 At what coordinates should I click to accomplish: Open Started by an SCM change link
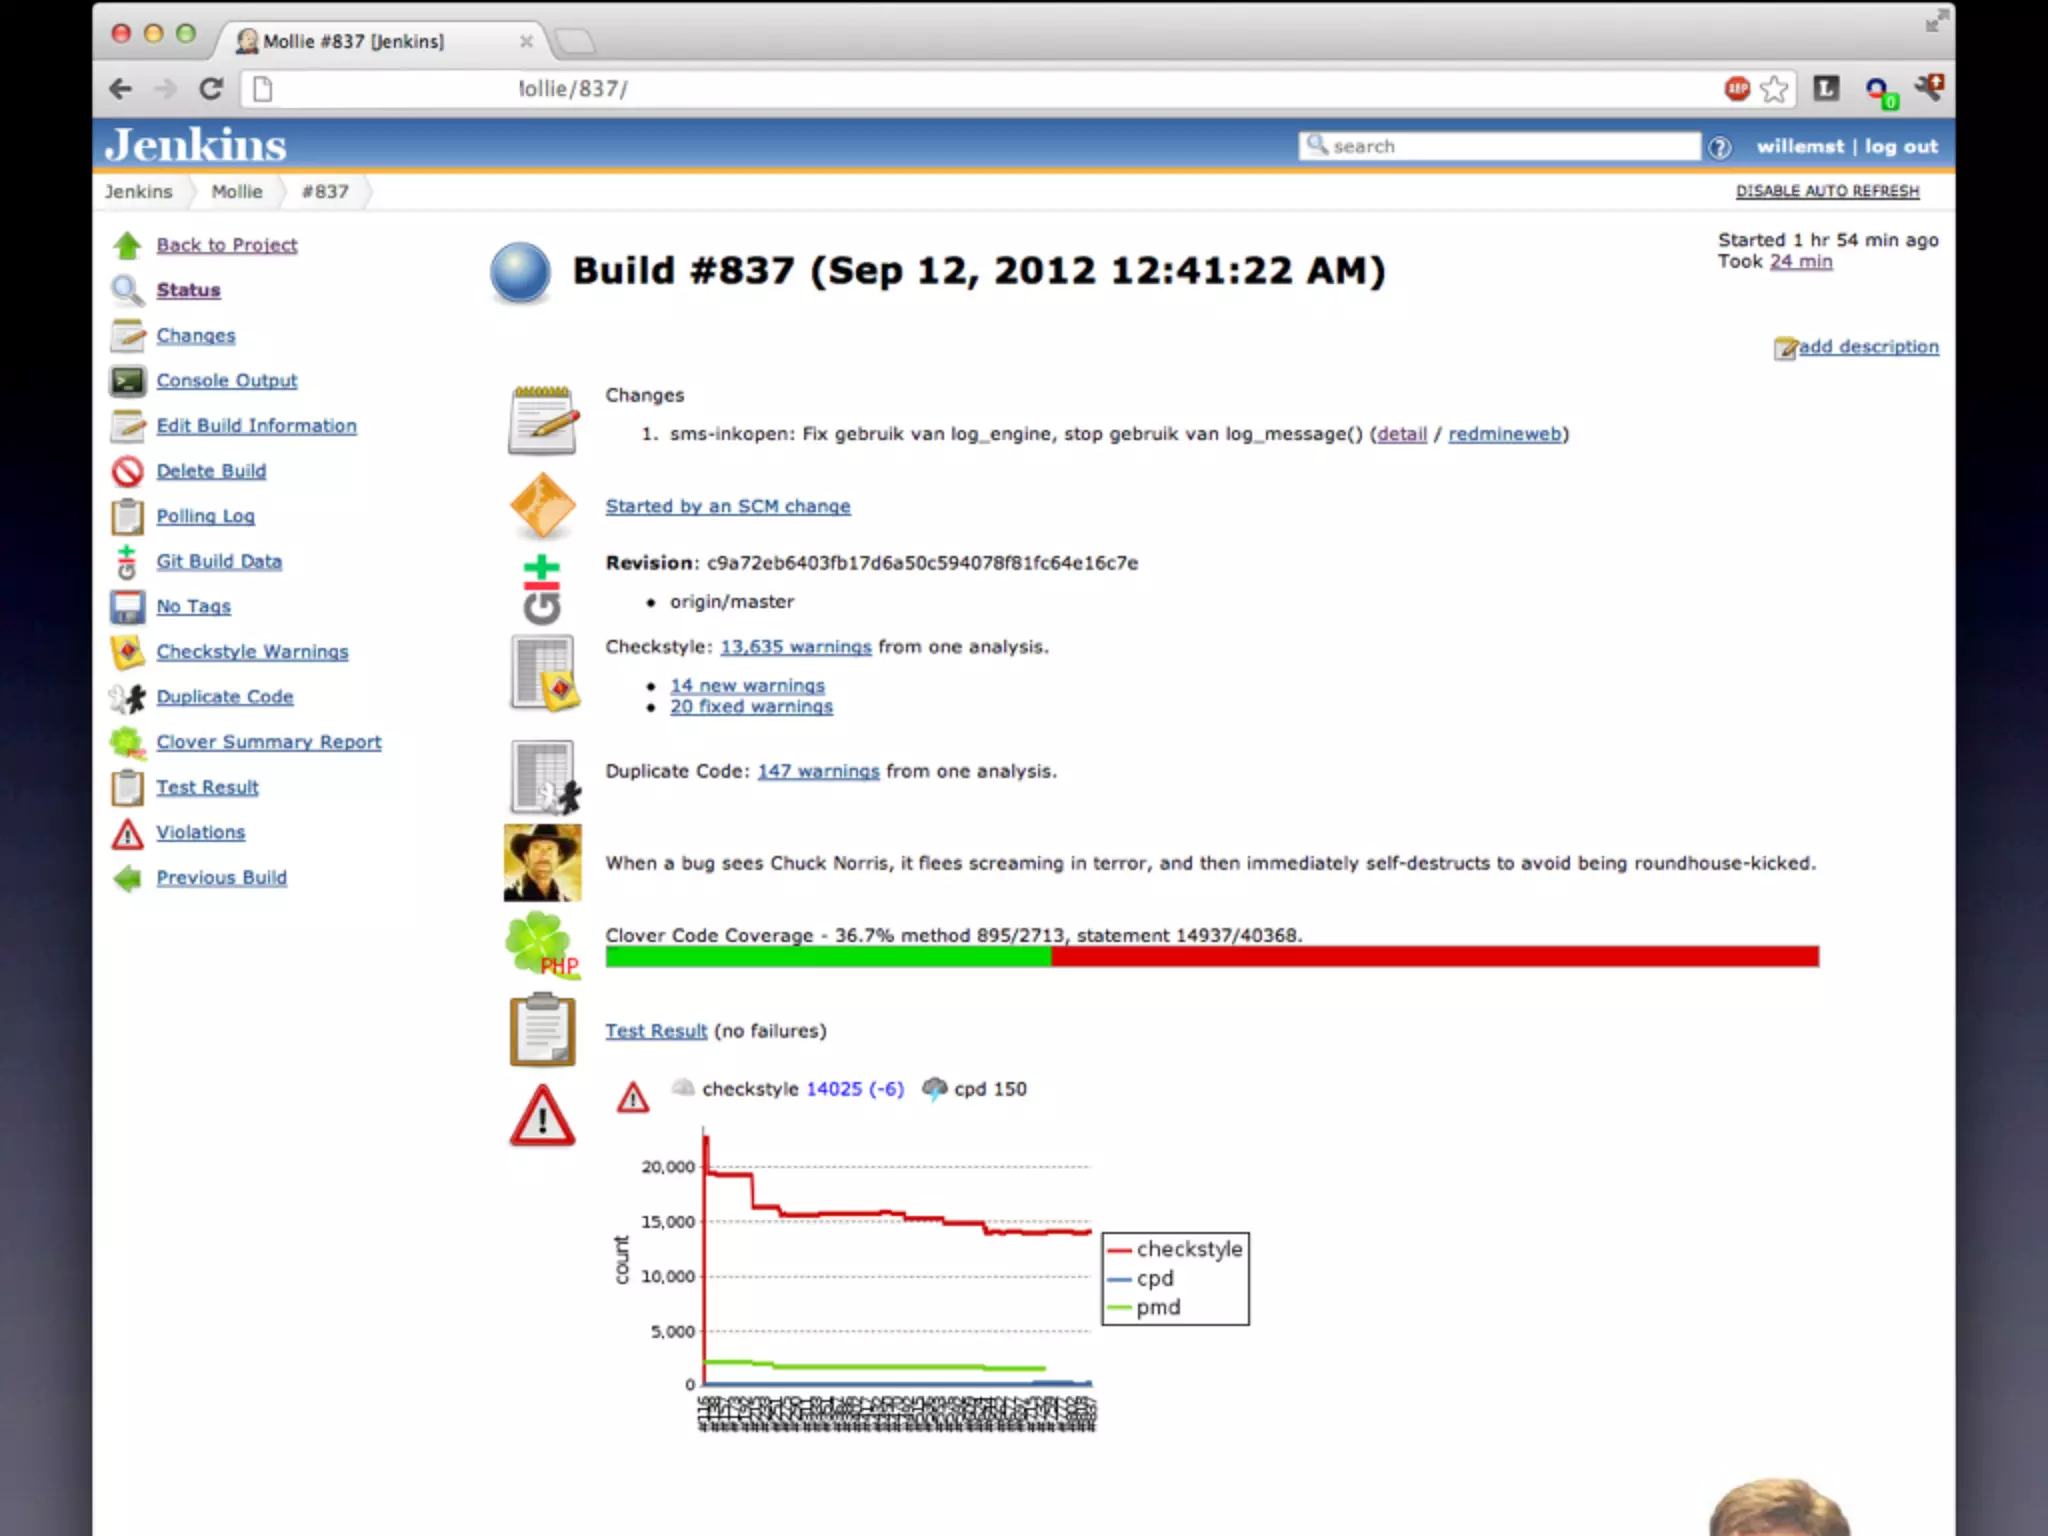pyautogui.click(x=728, y=507)
